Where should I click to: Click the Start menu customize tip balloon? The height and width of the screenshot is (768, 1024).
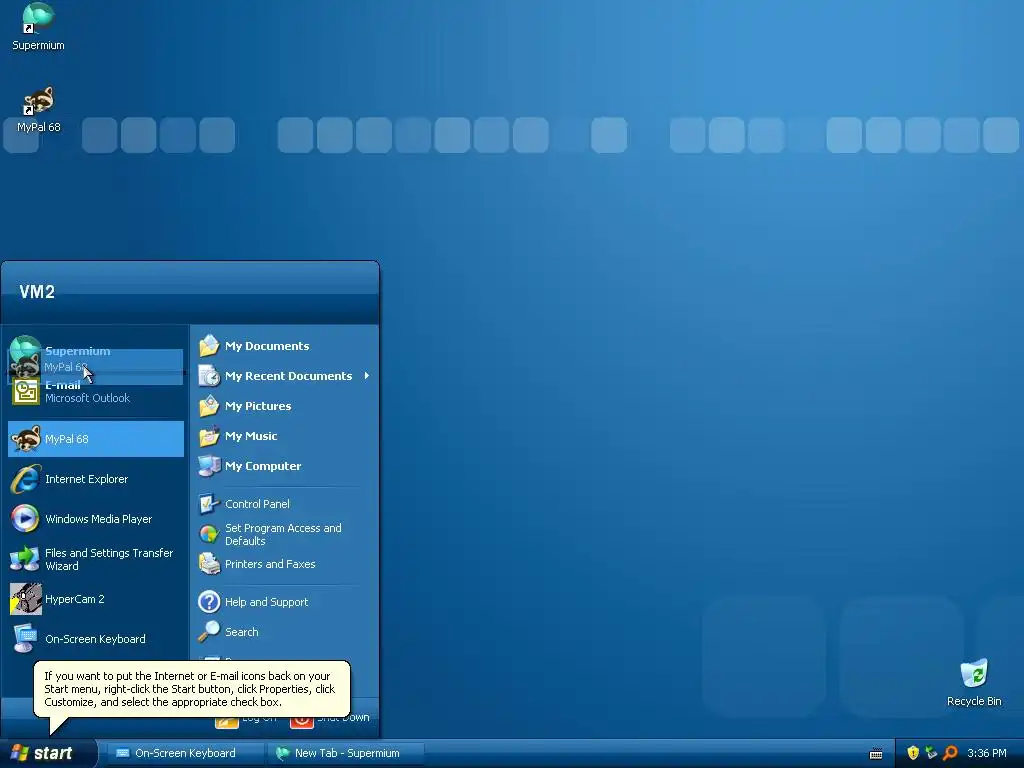(192, 689)
